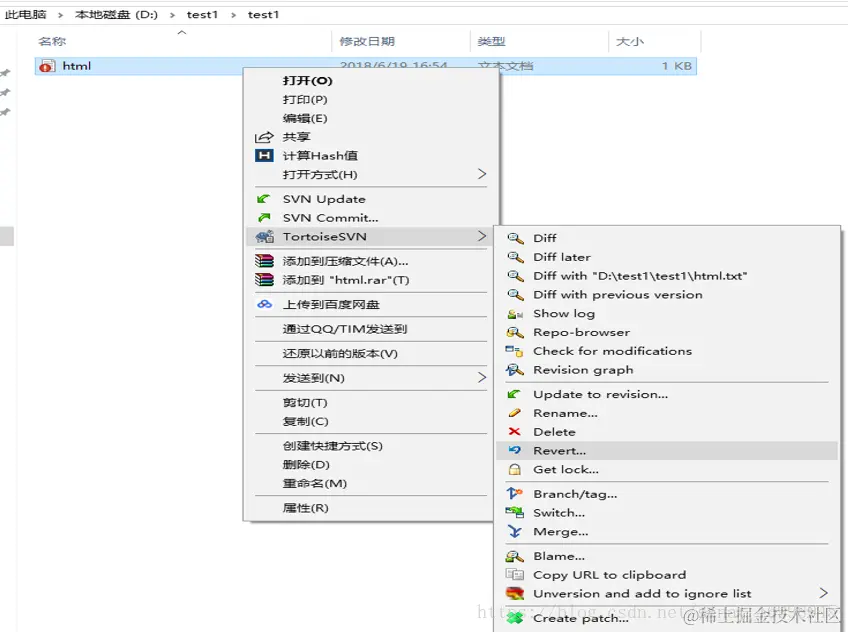
Task: Click the blue Revert arrow icon
Action: (x=515, y=450)
